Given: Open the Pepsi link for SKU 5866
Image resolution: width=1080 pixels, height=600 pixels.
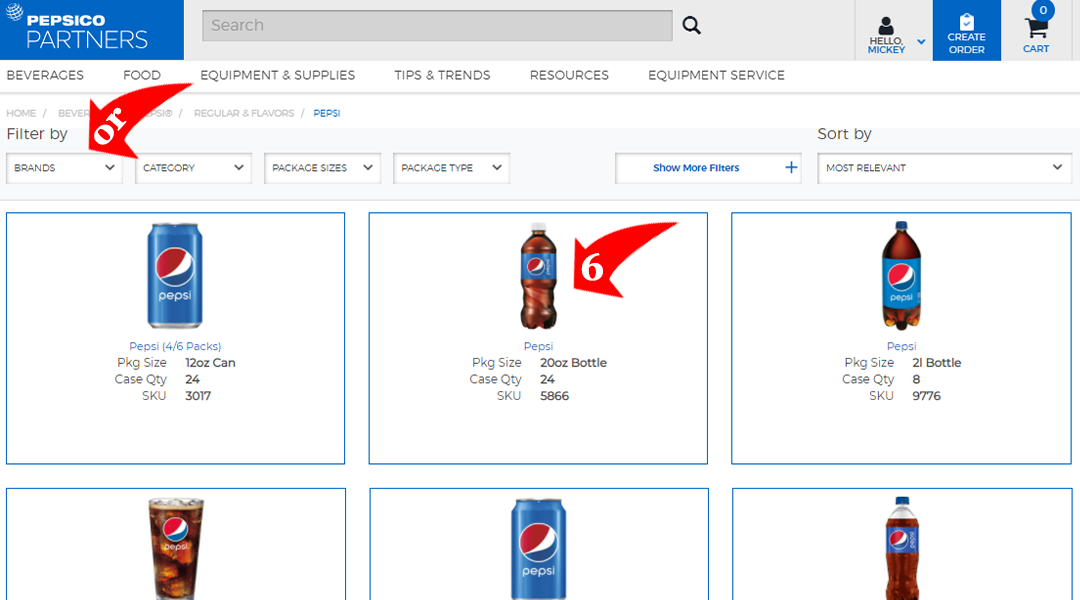Looking at the screenshot, I should click(x=538, y=346).
